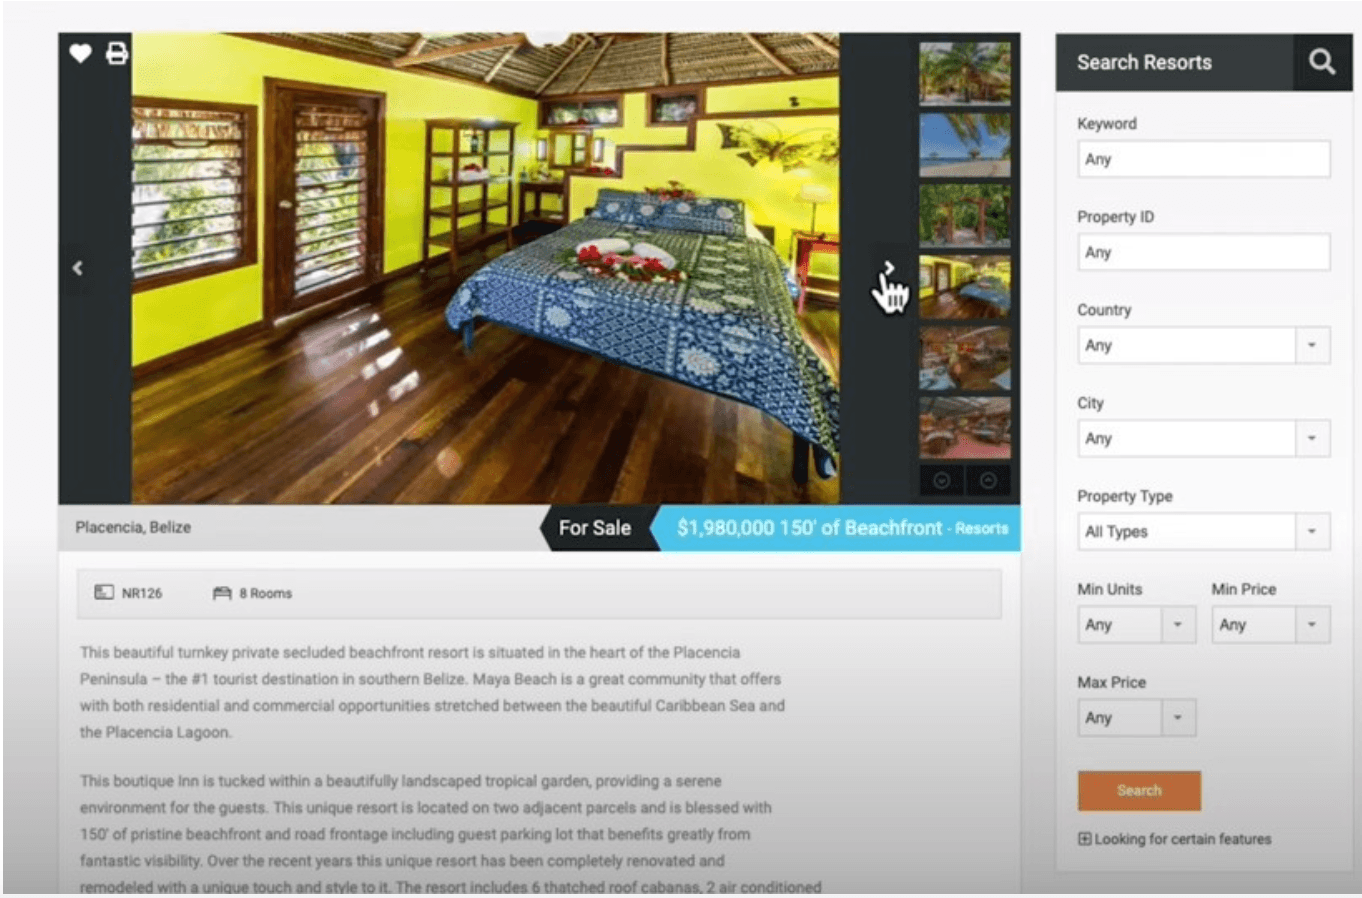Viewport: 1362px width, 898px height.
Task: Select the bedroom thumbnail in gallery strip
Action: [x=965, y=286]
